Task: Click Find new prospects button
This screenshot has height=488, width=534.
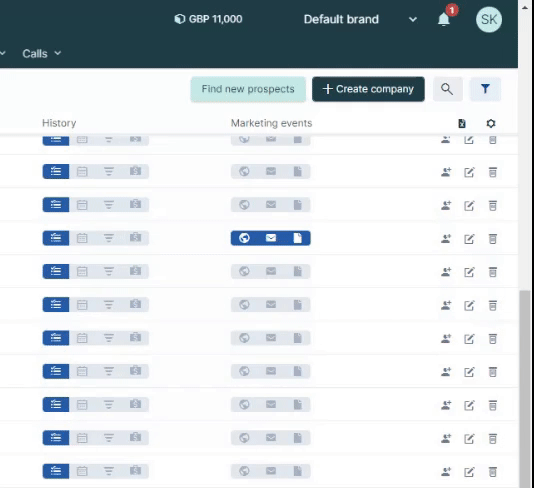Action: click(x=248, y=89)
